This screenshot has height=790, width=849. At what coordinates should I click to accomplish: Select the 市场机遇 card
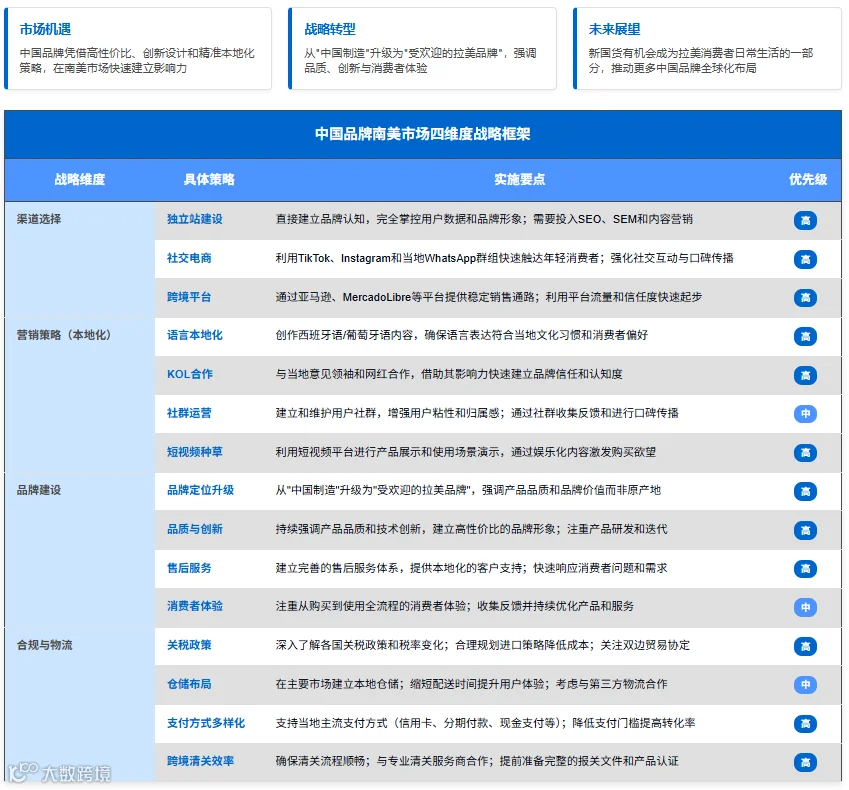point(138,48)
